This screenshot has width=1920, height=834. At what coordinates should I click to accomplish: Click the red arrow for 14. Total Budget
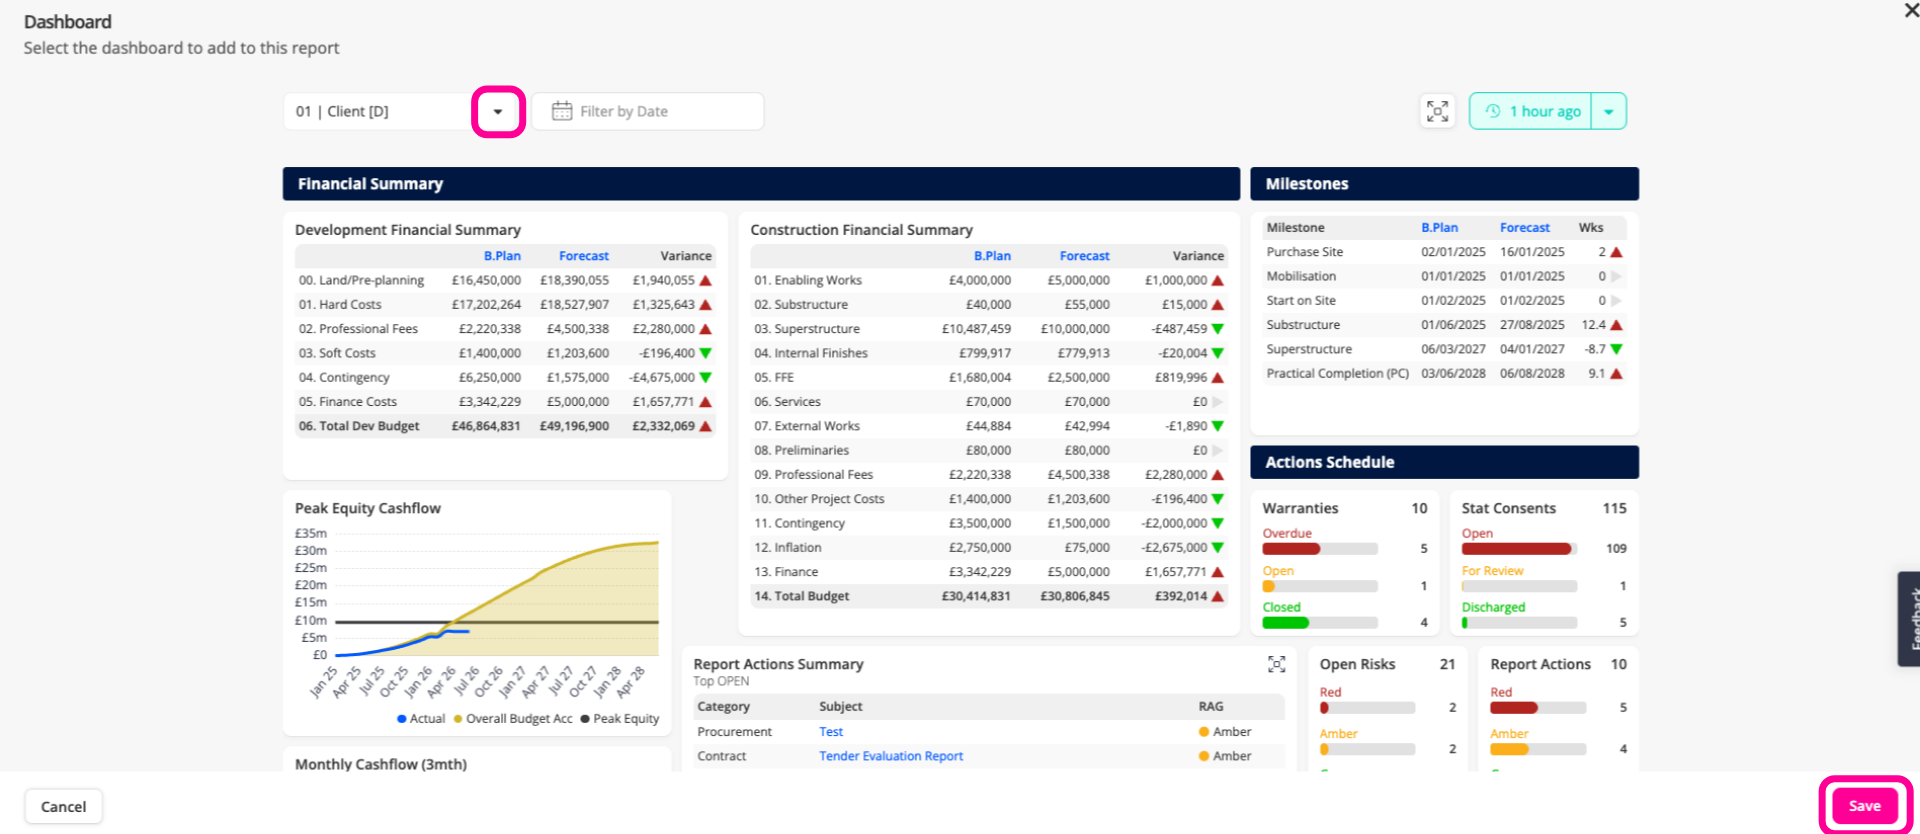pyautogui.click(x=1217, y=596)
